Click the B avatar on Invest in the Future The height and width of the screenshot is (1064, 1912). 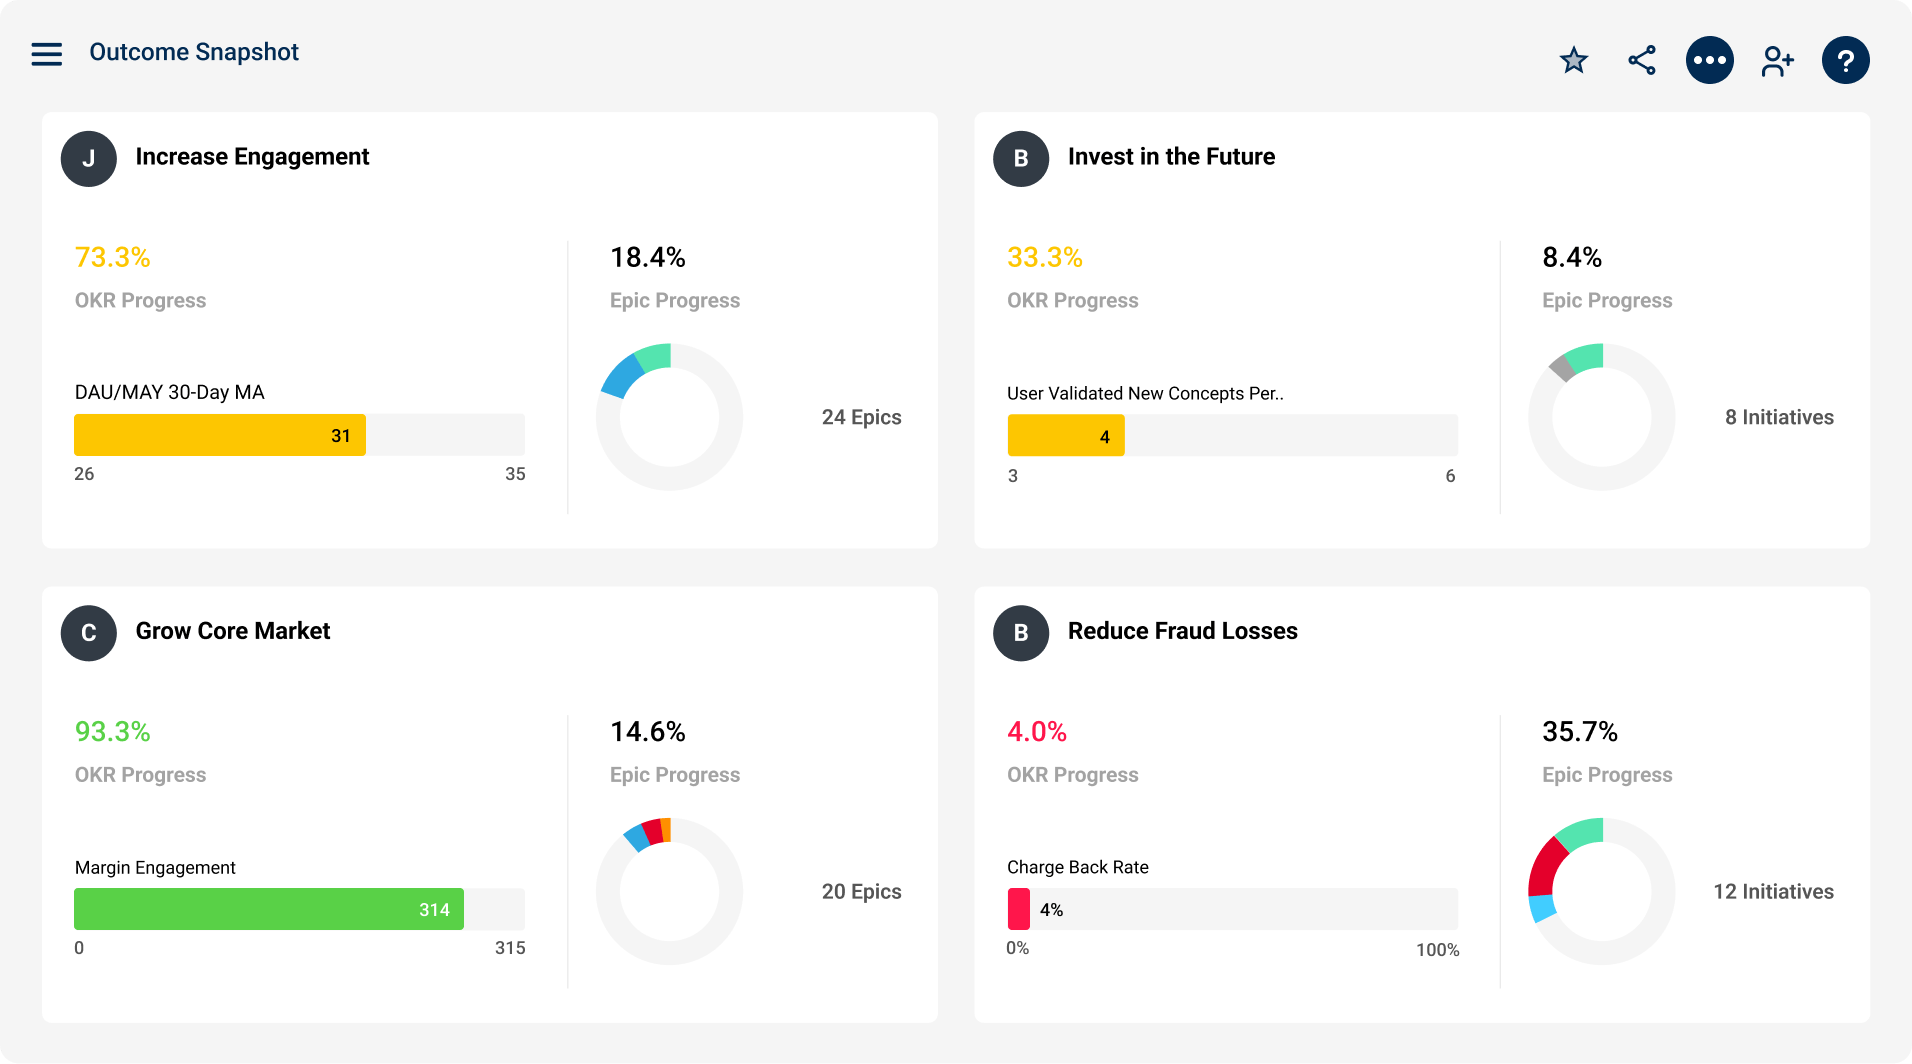[x=1020, y=158]
